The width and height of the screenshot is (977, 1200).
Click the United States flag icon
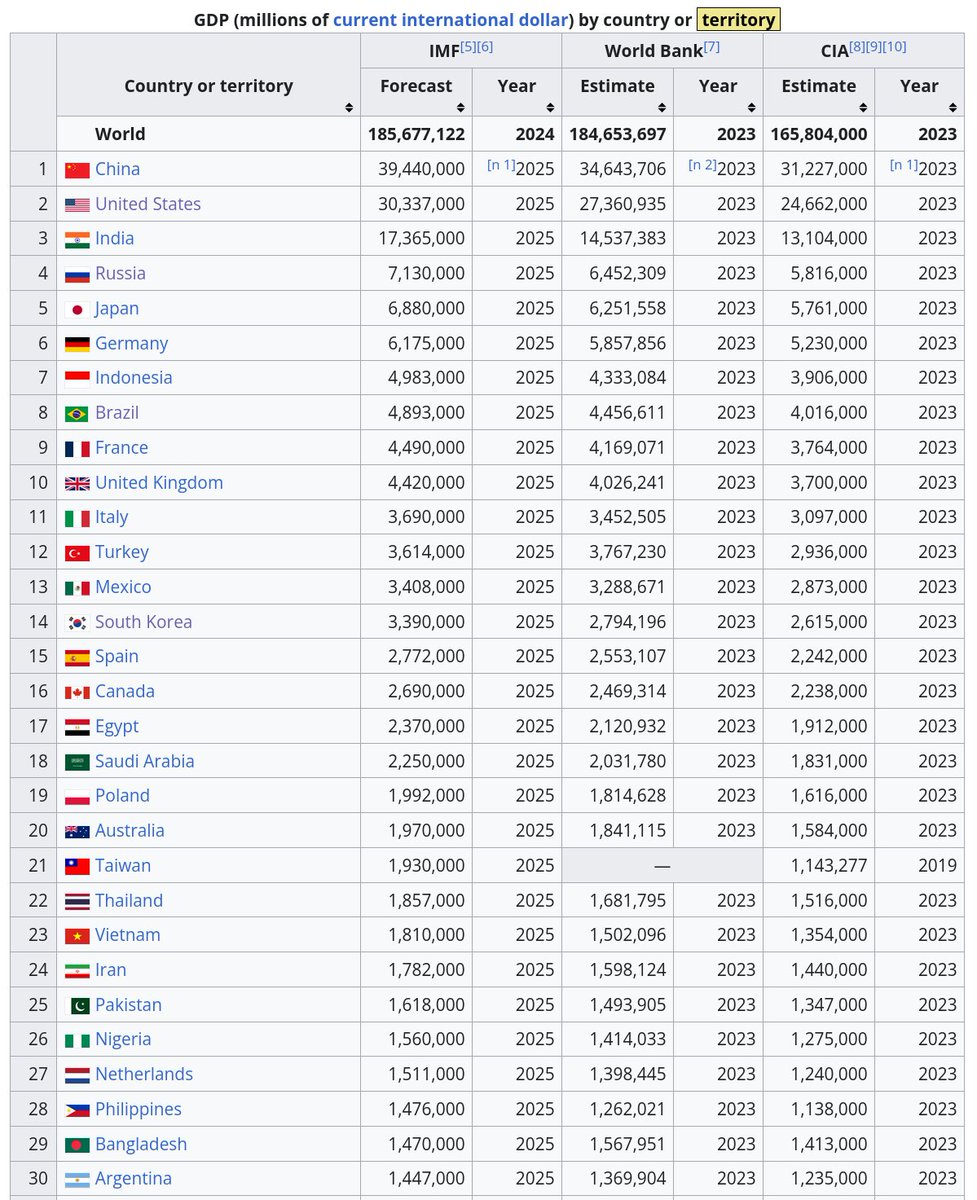(x=77, y=205)
